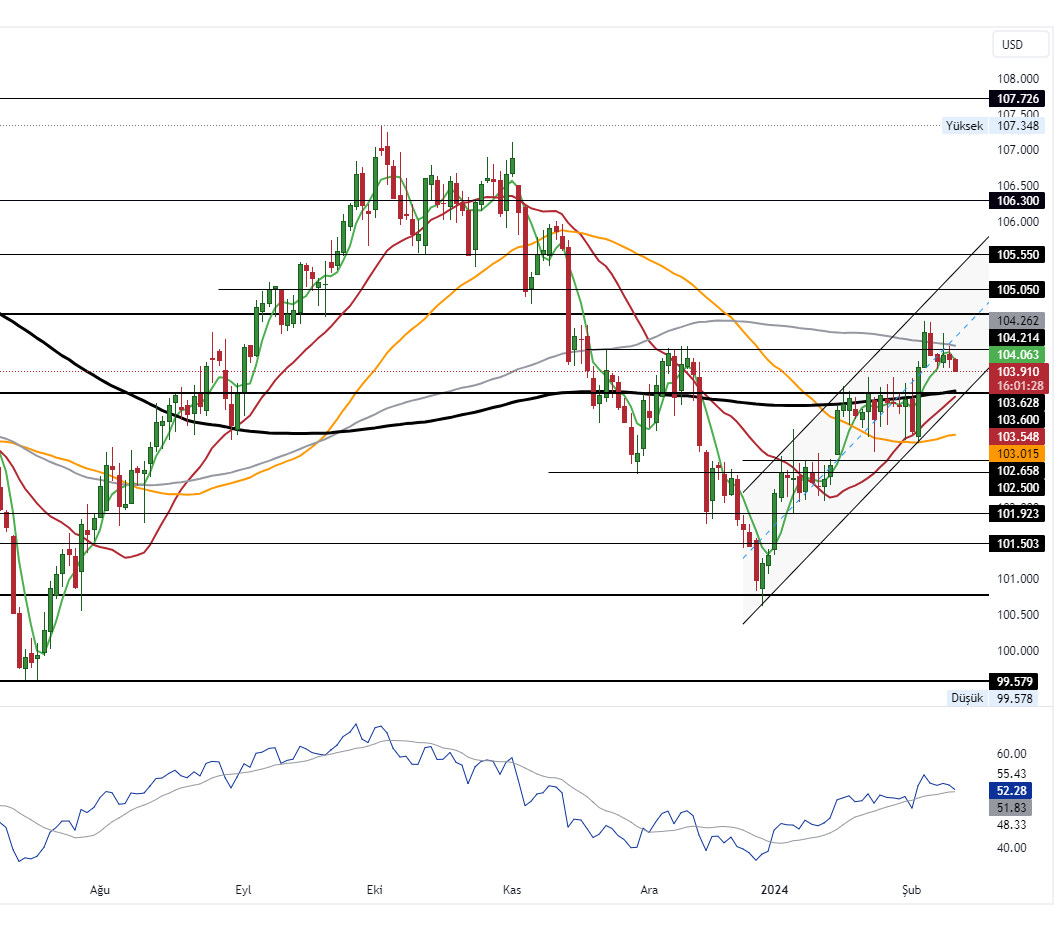The width and height of the screenshot is (1063, 939).
Task: Click the 99.579 support level label
Action: 1013,680
